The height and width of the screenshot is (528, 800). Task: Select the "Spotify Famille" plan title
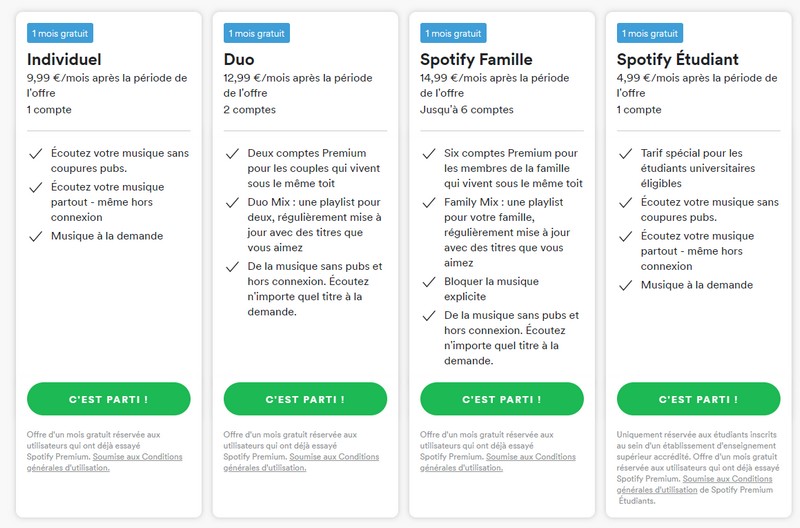point(476,59)
